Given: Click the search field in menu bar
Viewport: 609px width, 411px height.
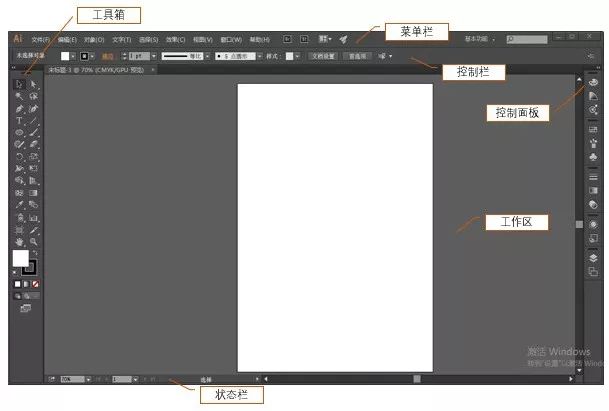Looking at the screenshot, I should click(x=527, y=39).
